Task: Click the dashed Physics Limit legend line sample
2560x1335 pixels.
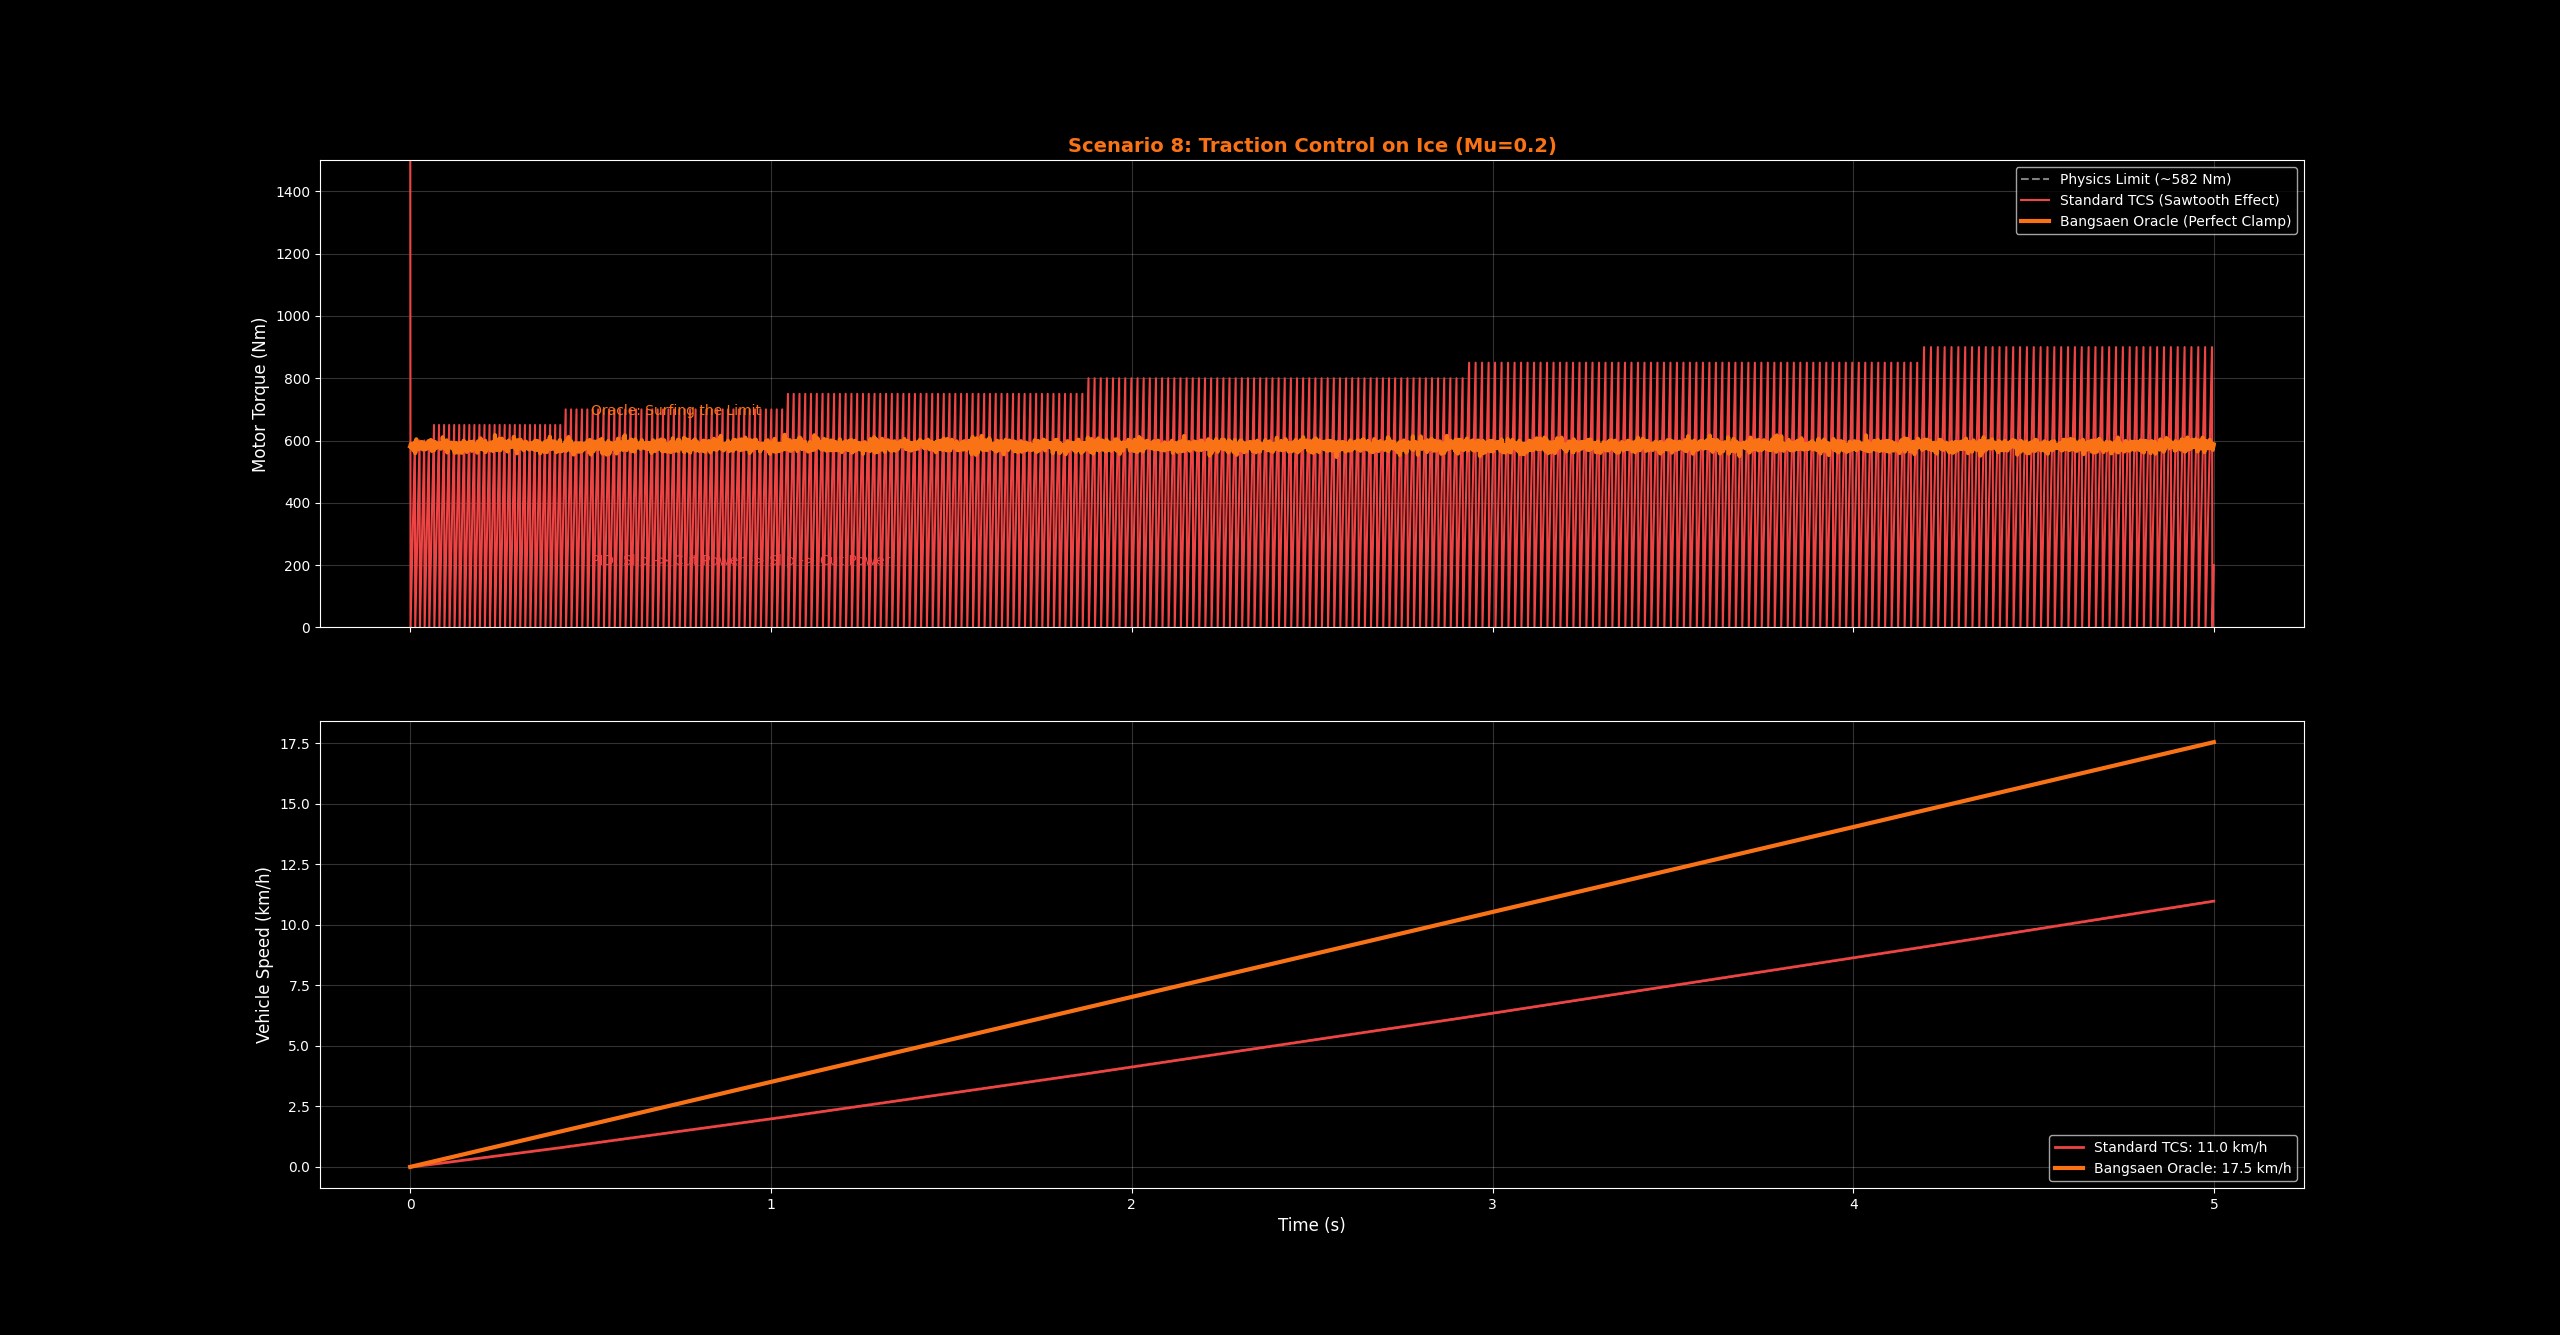Action: point(2035,179)
